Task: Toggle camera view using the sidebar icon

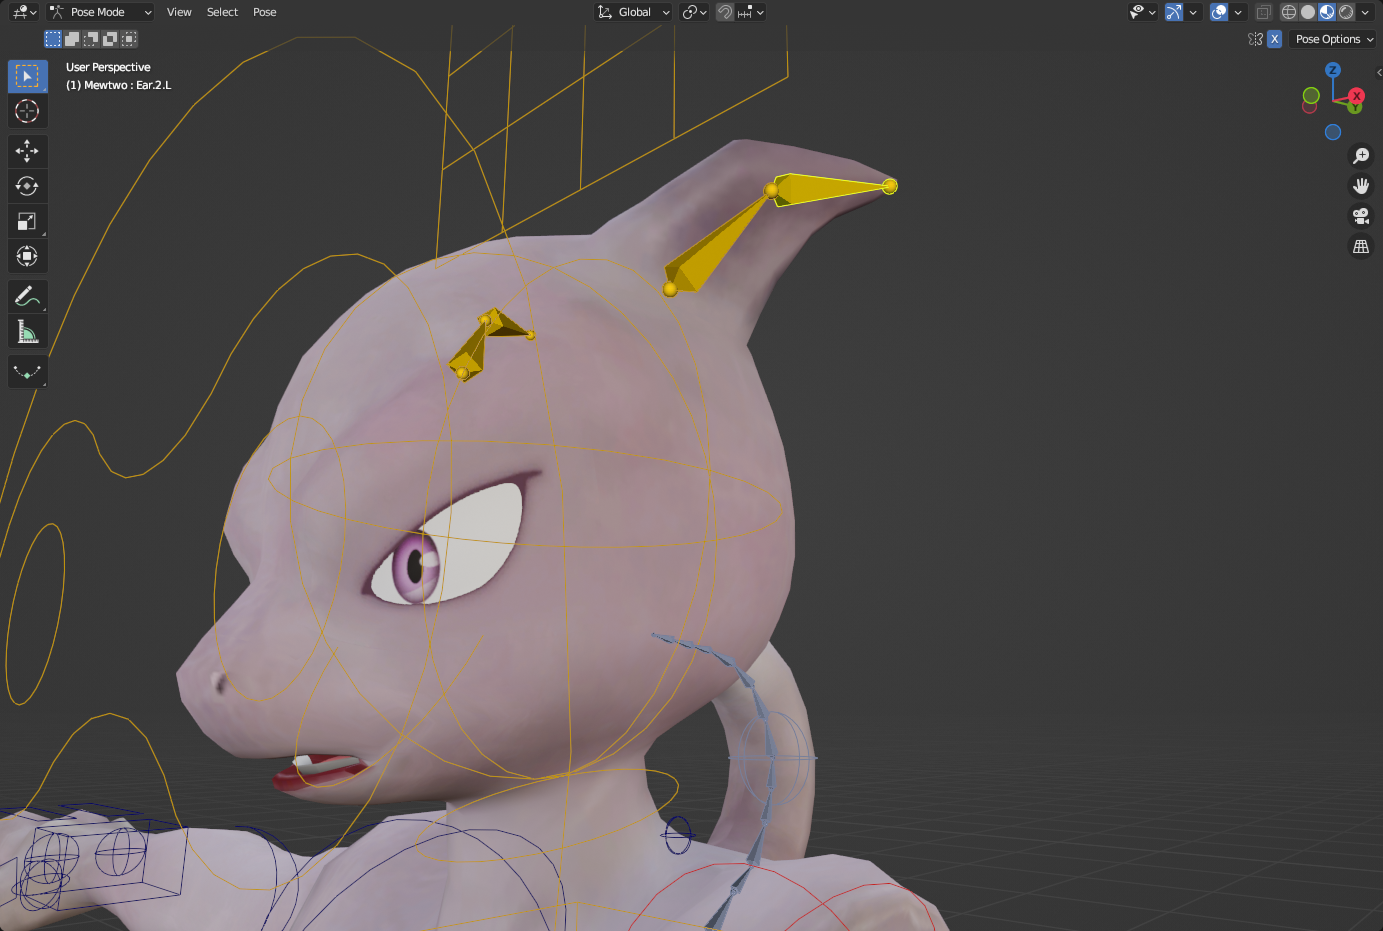Action: [x=1361, y=216]
